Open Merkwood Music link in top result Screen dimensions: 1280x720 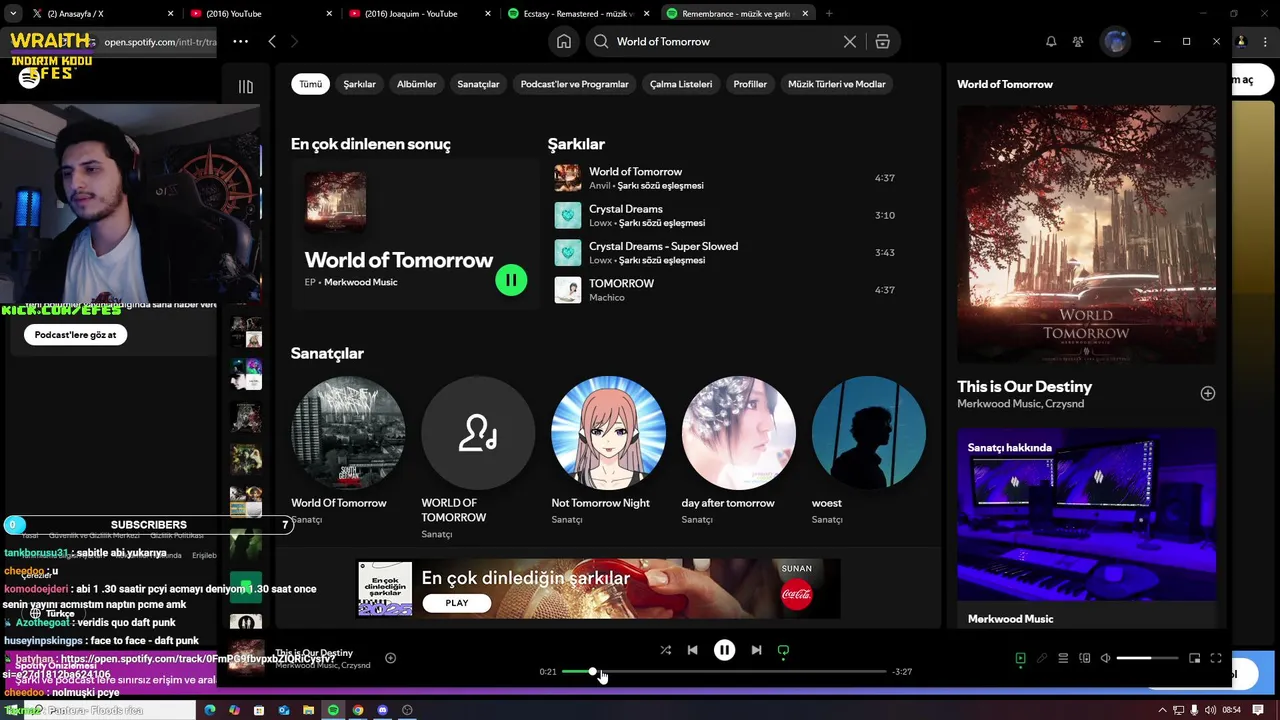pos(360,282)
